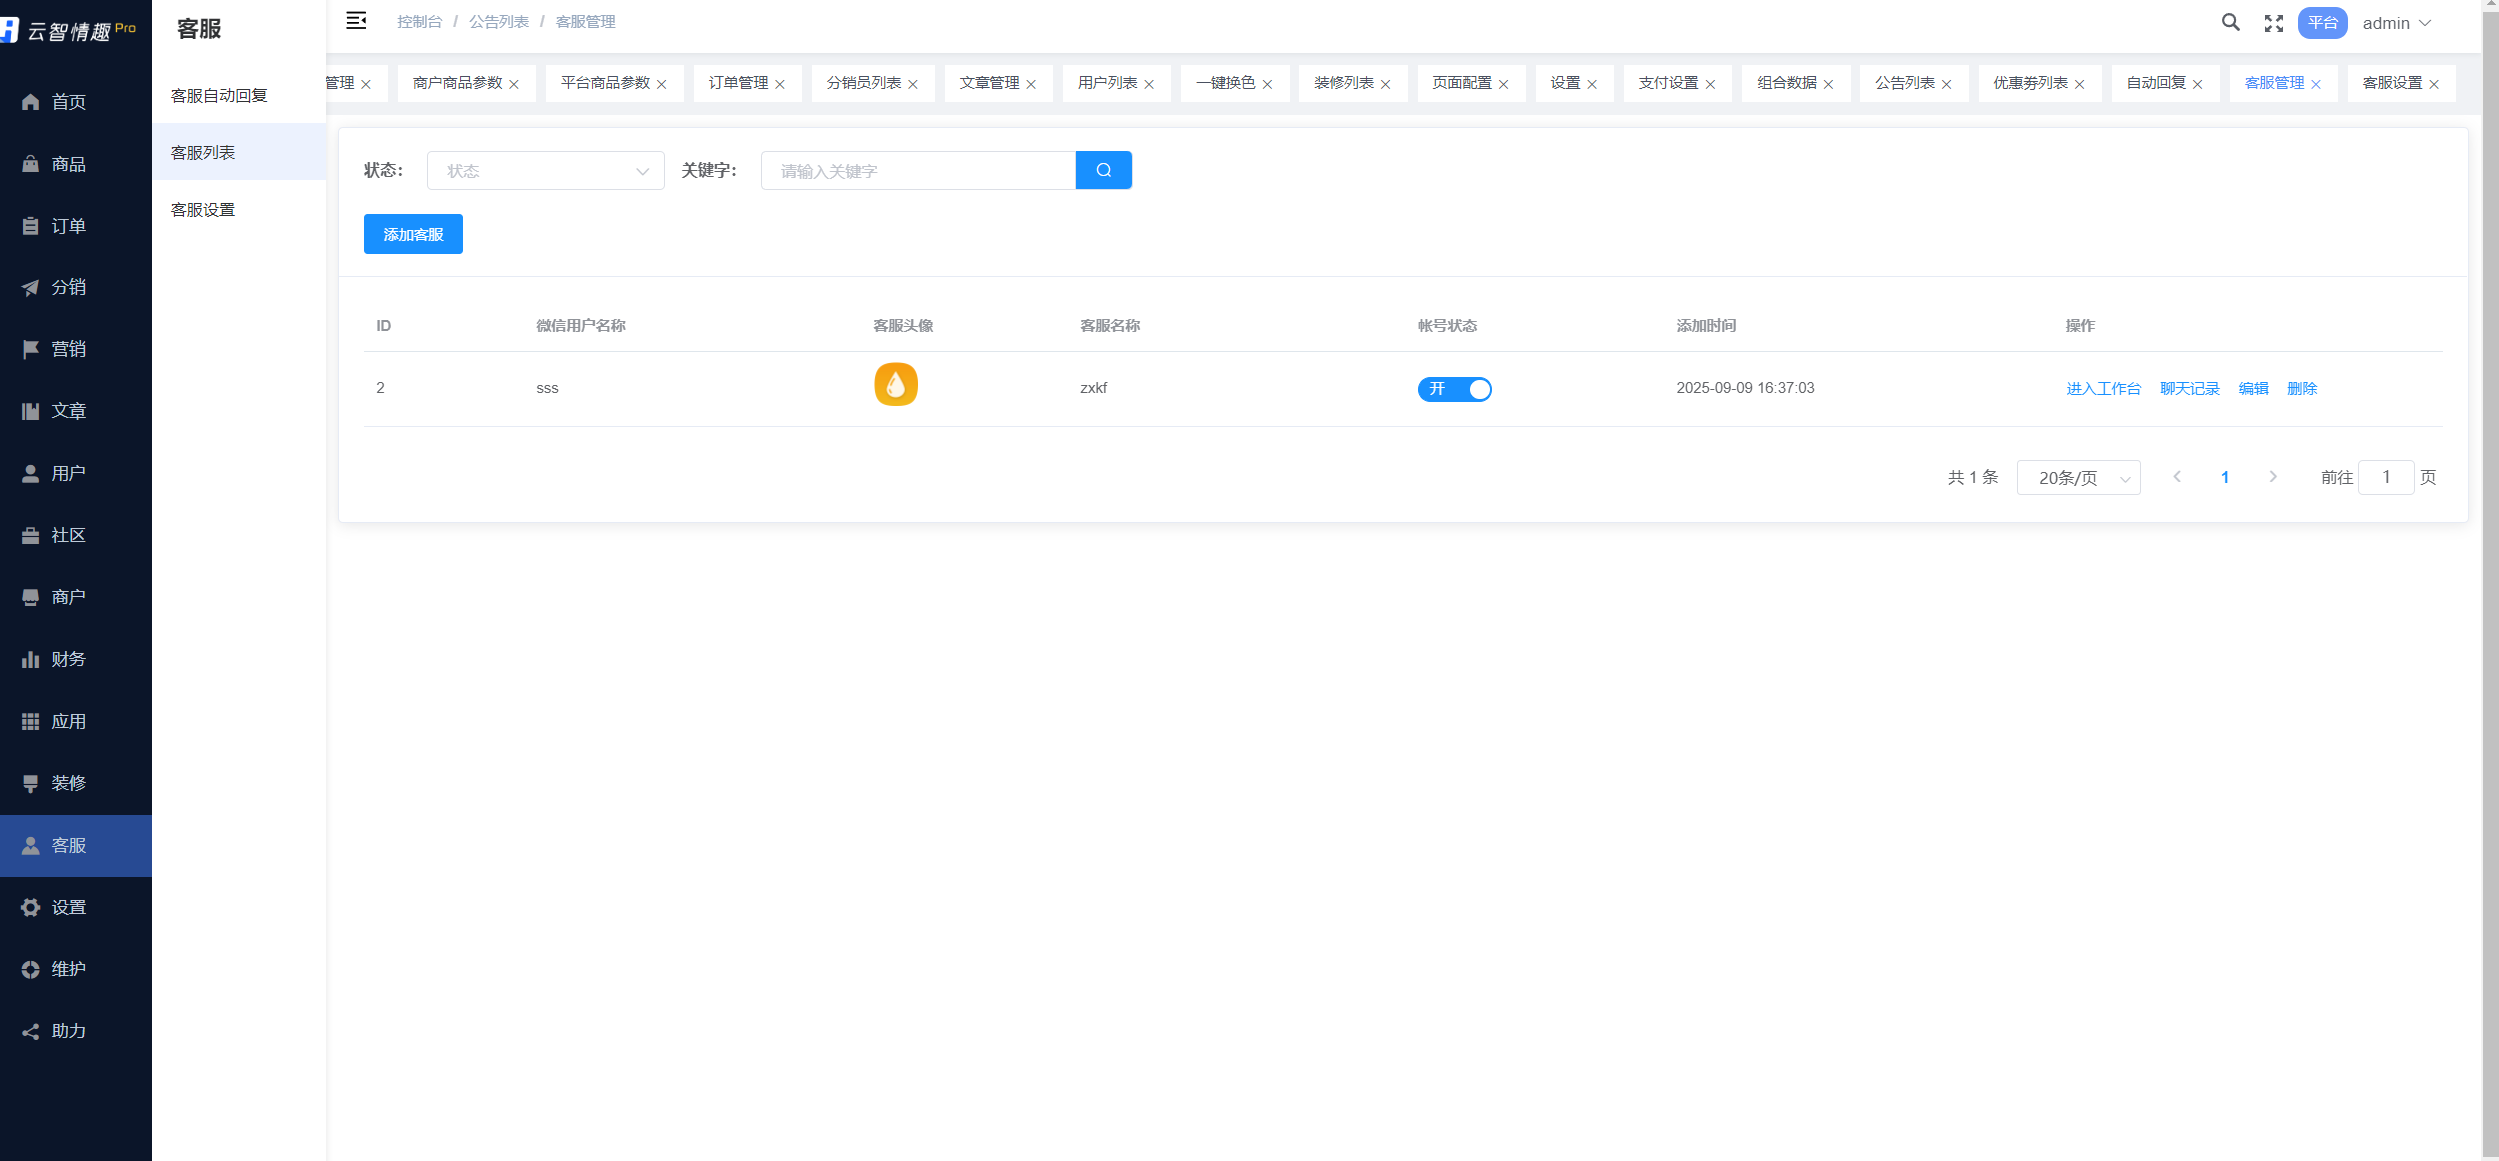This screenshot has width=2499, height=1161.
Task: Open 聊天记录 link for zxkf
Action: 2189,389
